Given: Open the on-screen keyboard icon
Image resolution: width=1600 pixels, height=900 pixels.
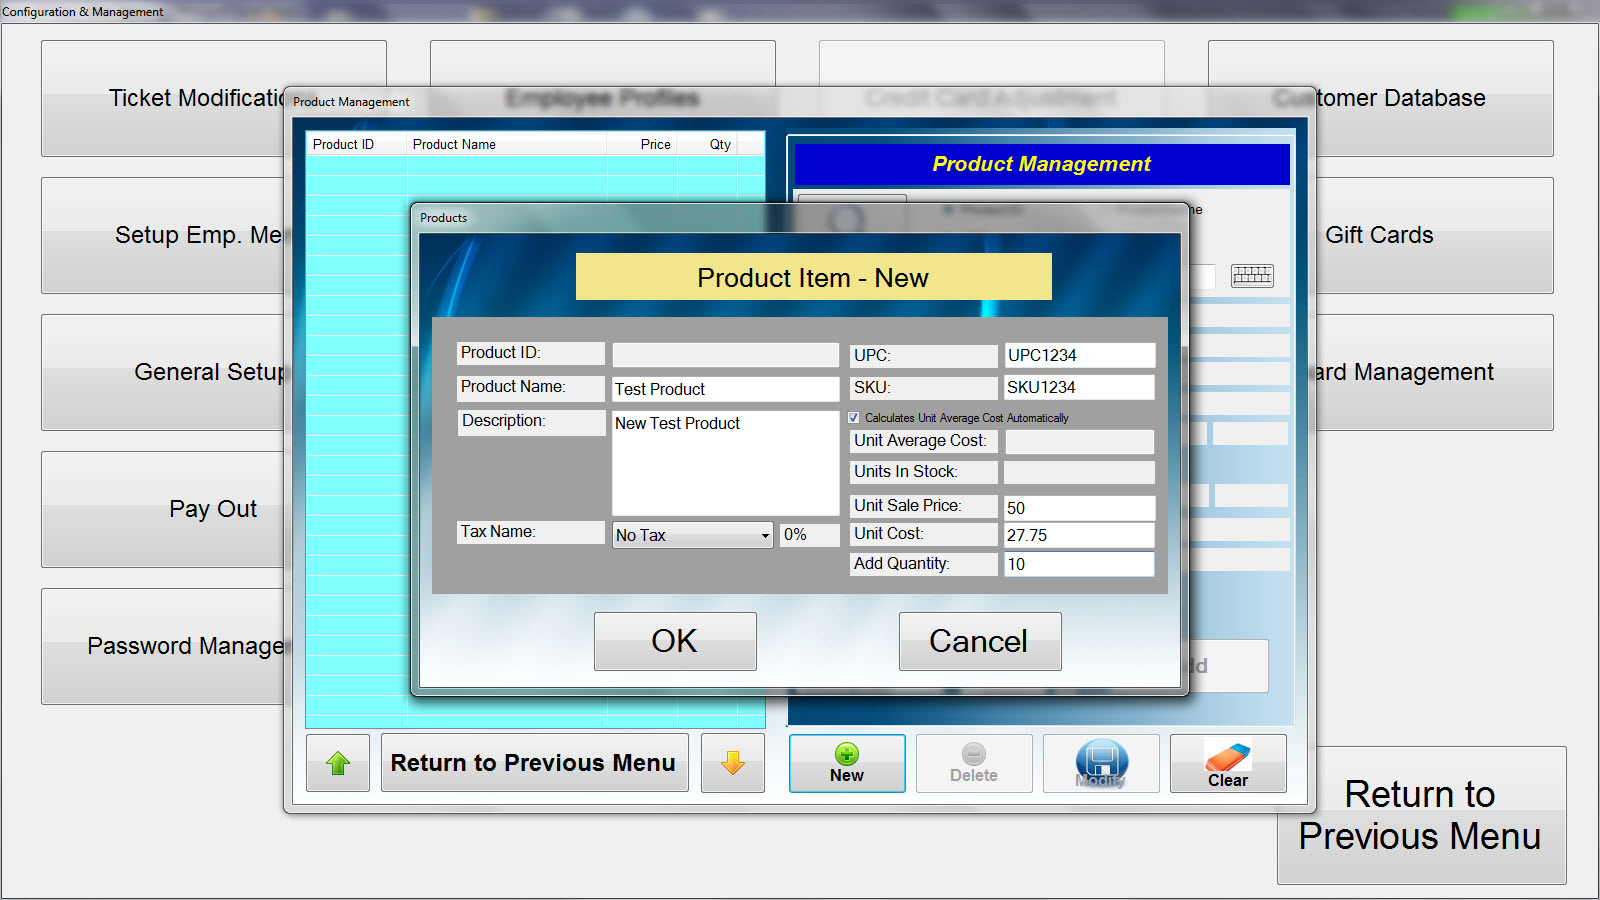Looking at the screenshot, I should pos(1252,275).
